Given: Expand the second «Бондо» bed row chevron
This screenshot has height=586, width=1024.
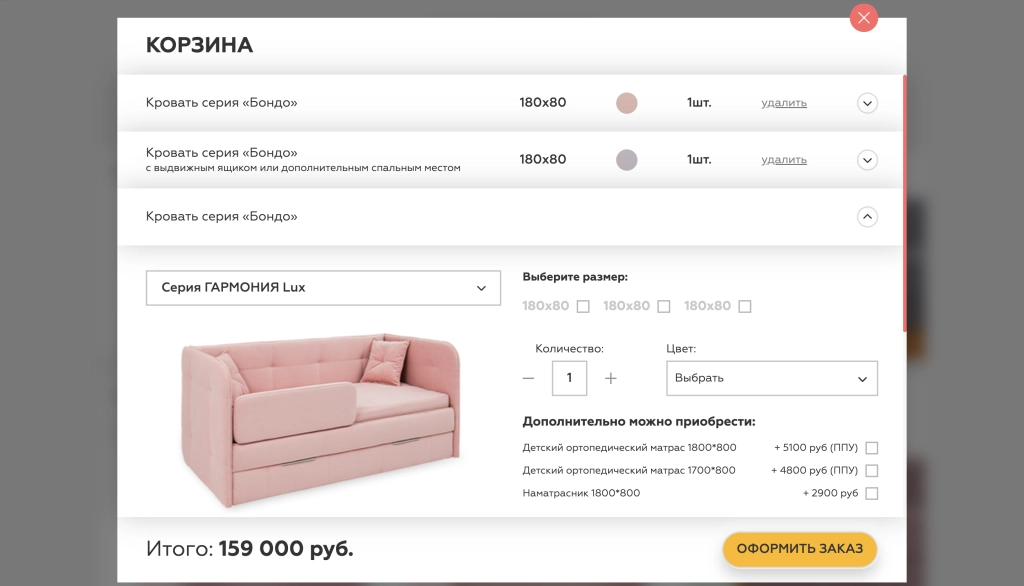Looking at the screenshot, I should (867, 160).
